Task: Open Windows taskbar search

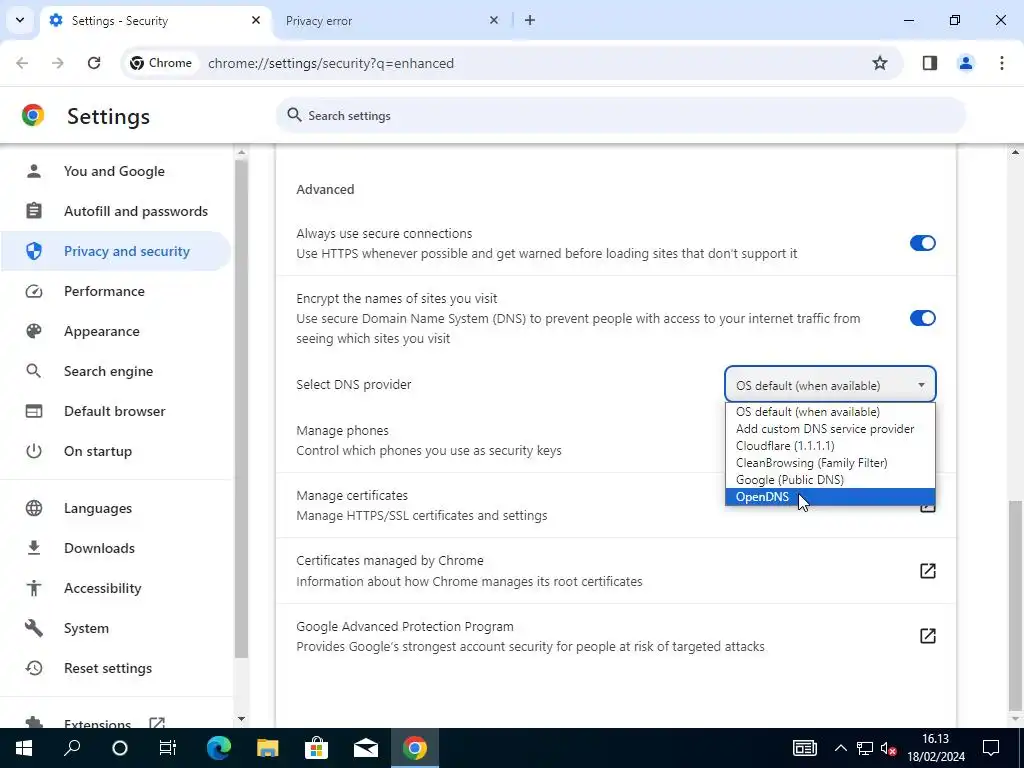Action: 72,748
